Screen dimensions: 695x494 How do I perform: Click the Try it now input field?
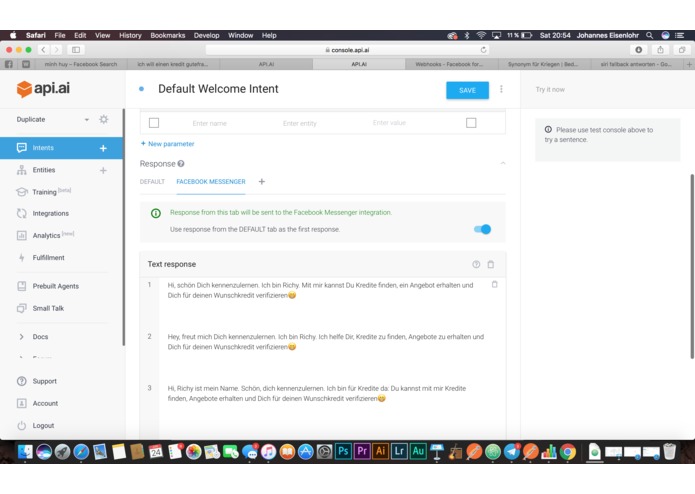coord(608,89)
